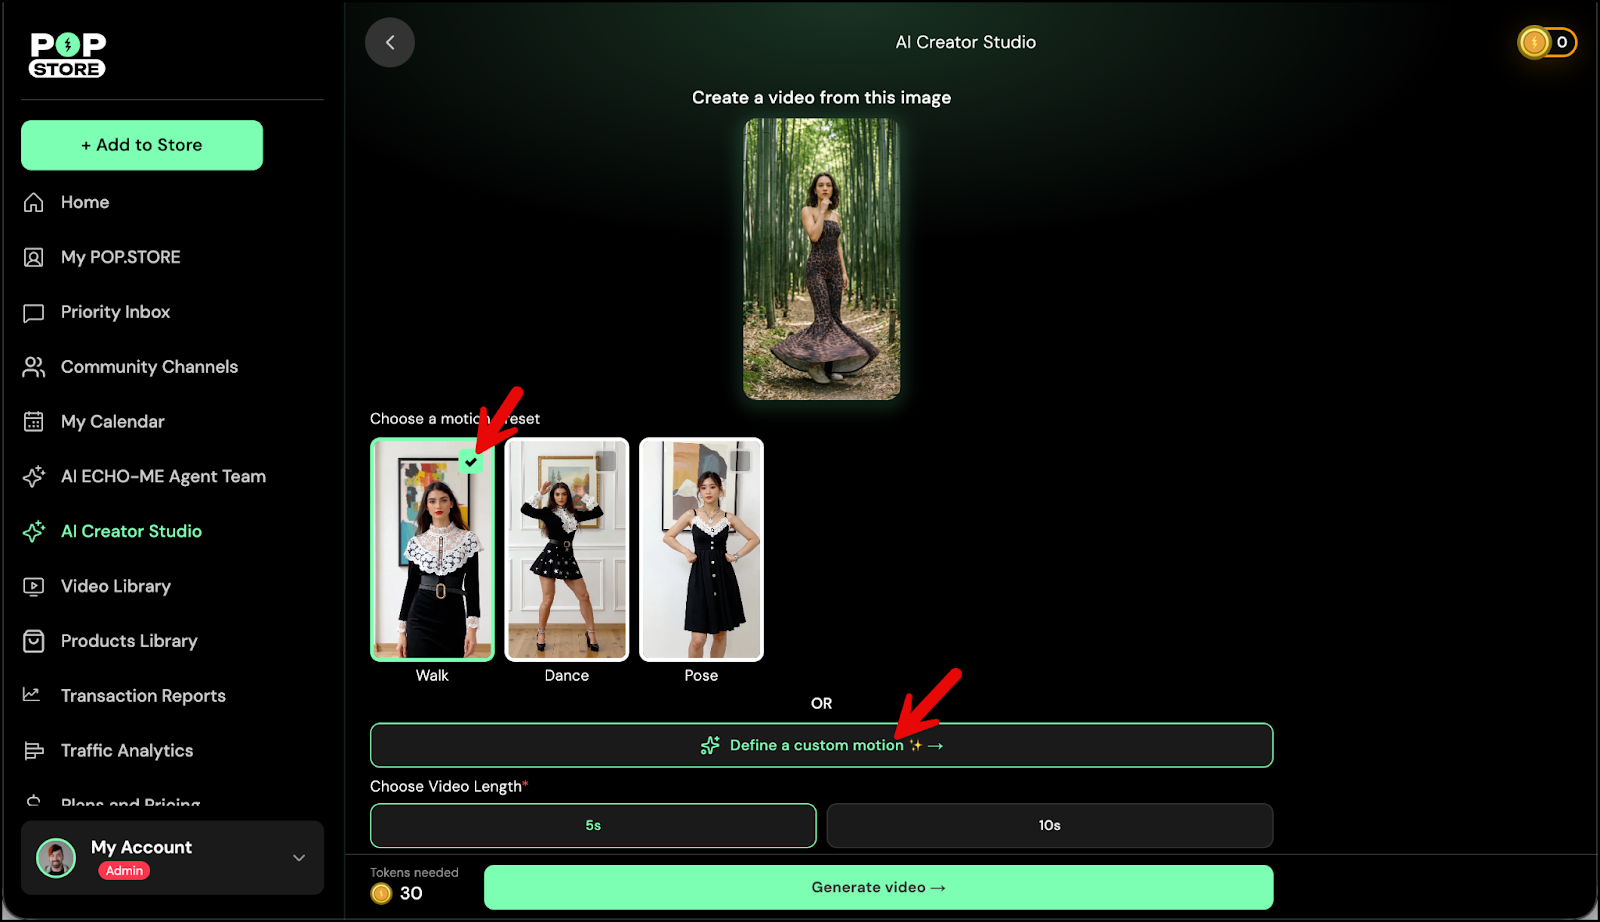This screenshot has width=1600, height=922.
Task: Open Video Library play icon
Action: pos(34,587)
